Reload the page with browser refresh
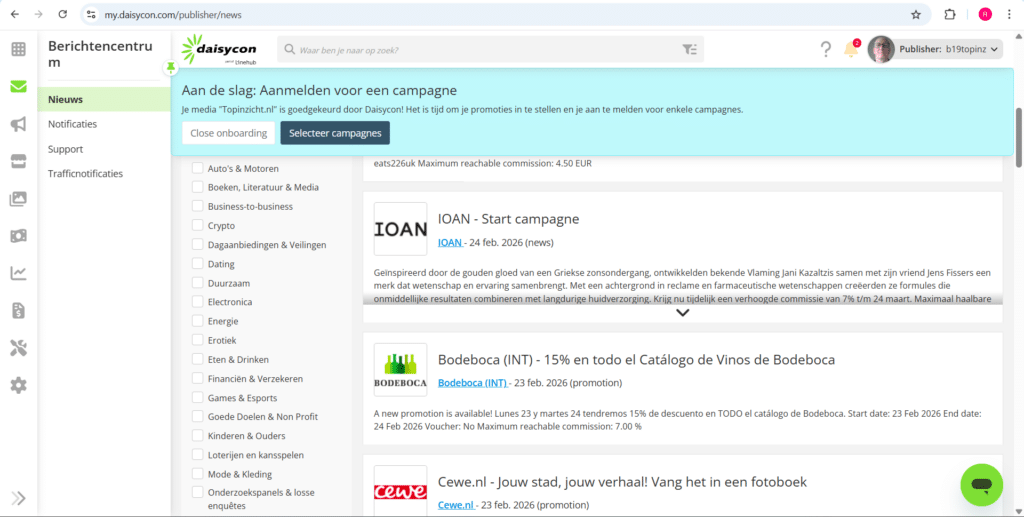The image size is (1024, 517). pos(63,14)
